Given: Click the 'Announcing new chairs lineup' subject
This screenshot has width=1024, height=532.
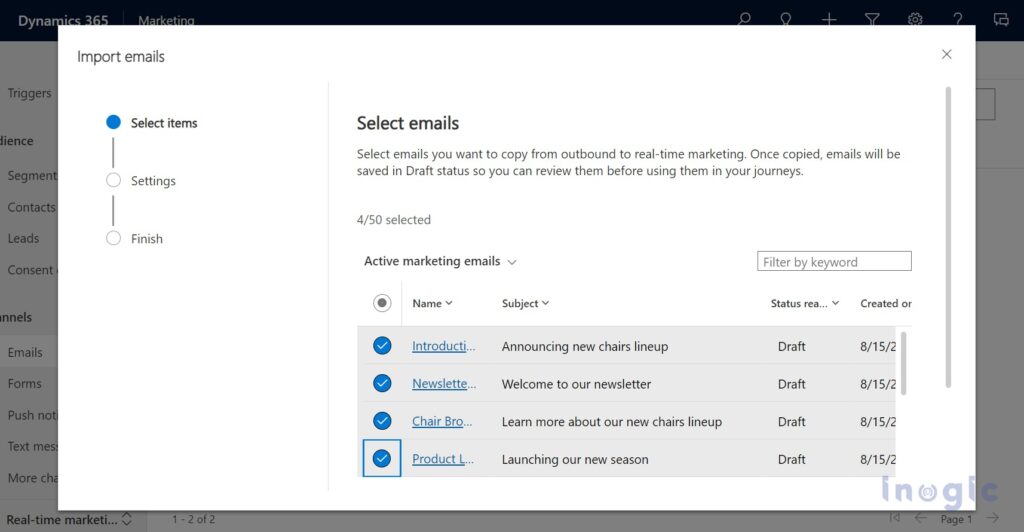Looking at the screenshot, I should (x=584, y=346).
